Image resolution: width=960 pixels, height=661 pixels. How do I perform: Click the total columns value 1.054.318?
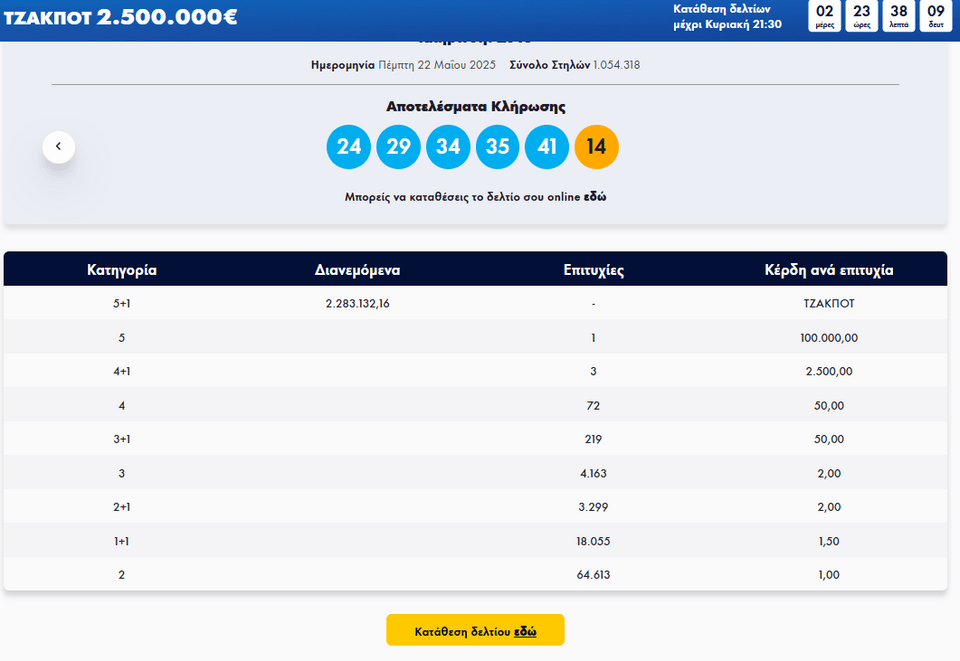pos(617,65)
